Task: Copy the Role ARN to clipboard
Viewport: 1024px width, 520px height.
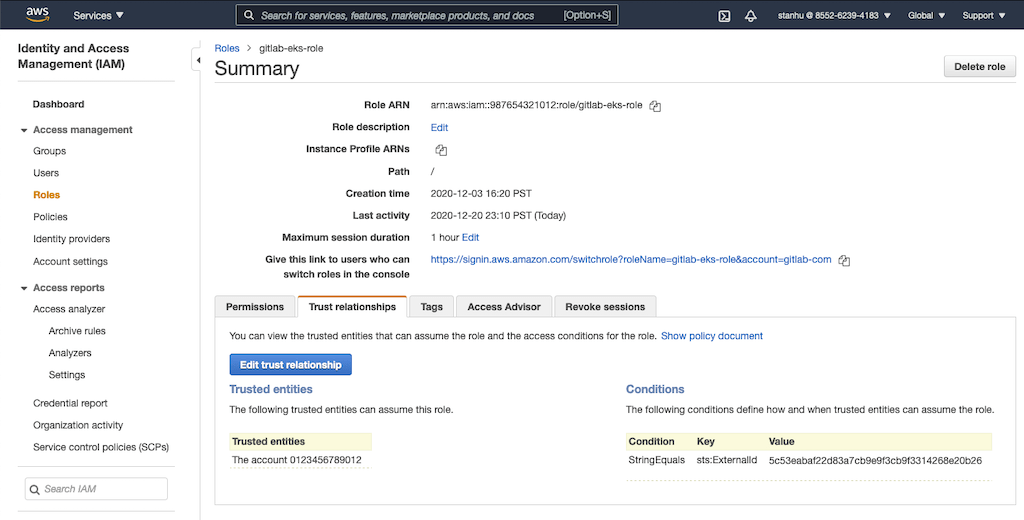Action: 655,106
